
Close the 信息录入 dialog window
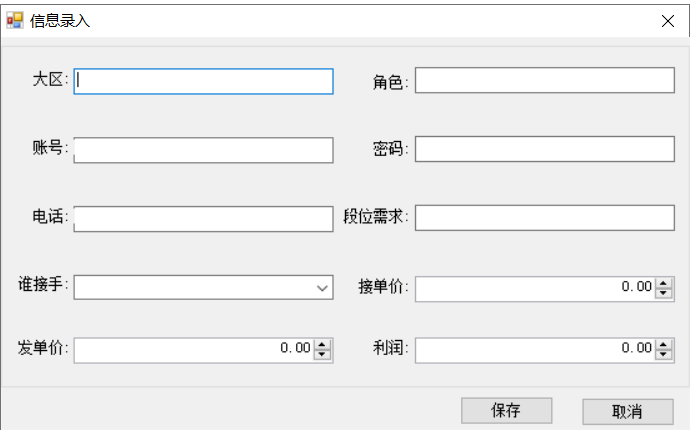667,21
